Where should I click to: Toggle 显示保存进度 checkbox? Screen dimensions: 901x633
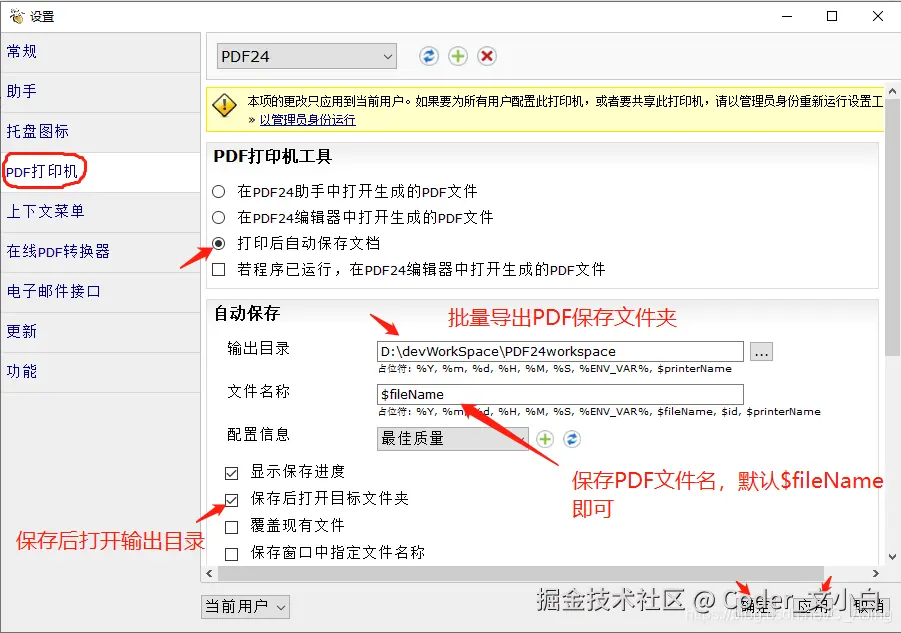[x=232, y=473]
